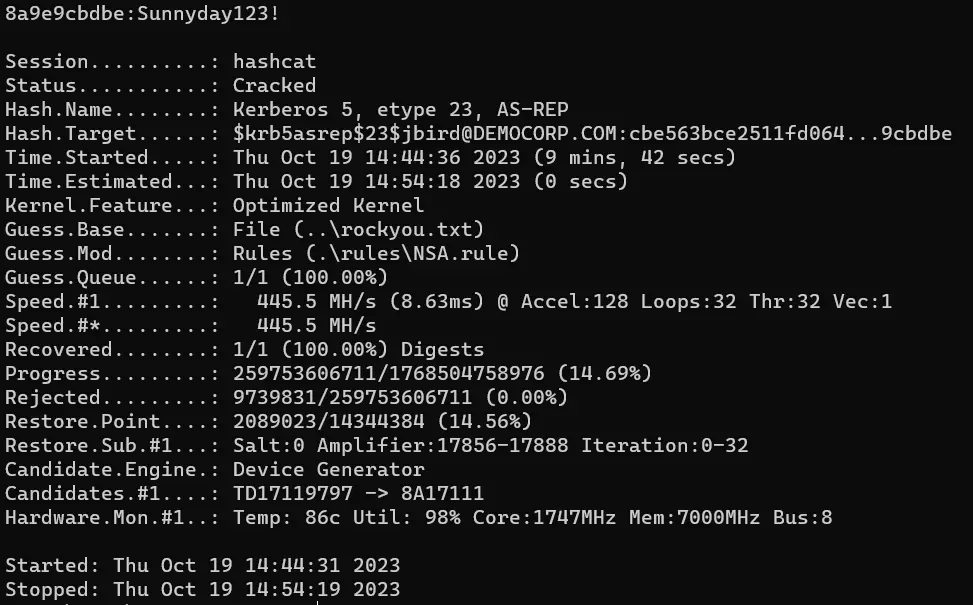Click the Optimized Kernel feature text
The height and width of the screenshot is (605, 973).
(328, 206)
